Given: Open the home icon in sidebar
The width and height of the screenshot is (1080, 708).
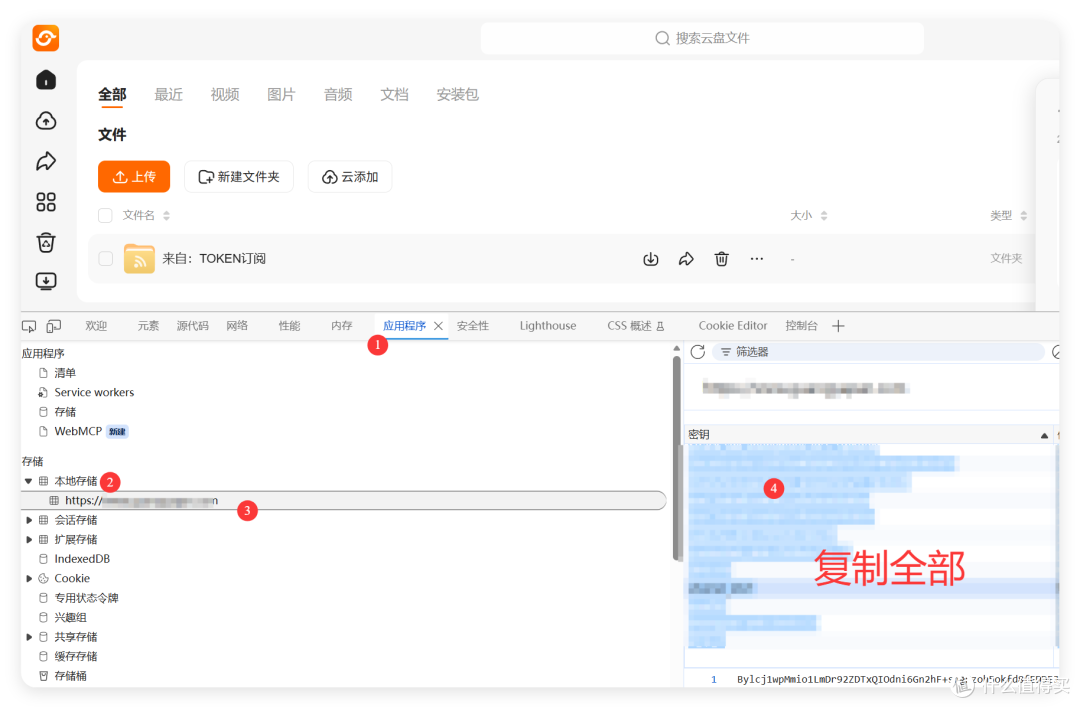Looking at the screenshot, I should pyautogui.click(x=46, y=80).
